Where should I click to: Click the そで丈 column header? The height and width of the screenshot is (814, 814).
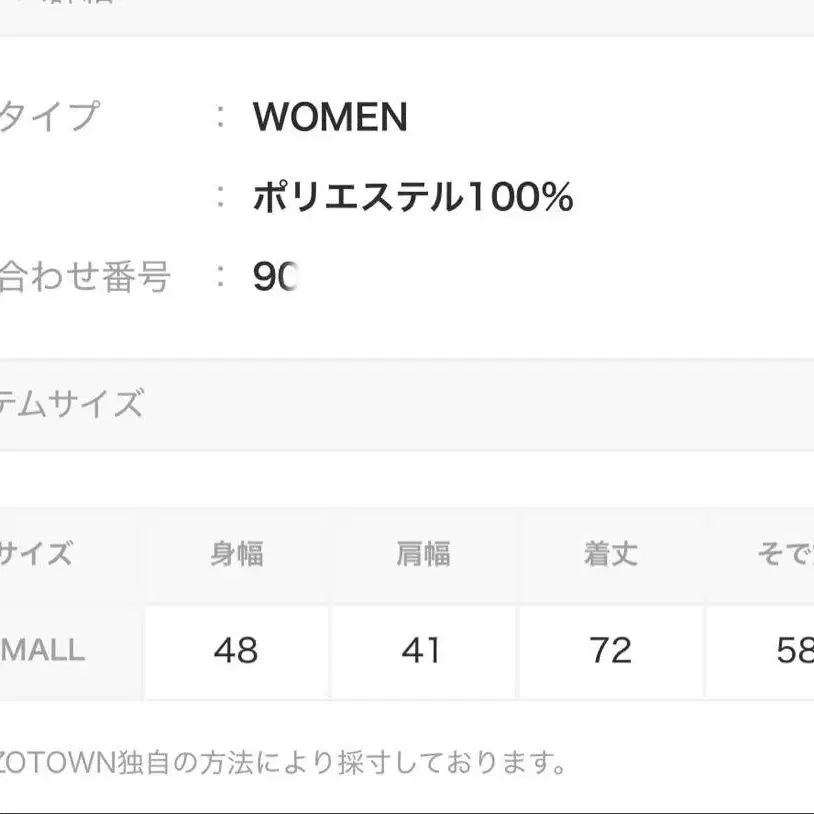(x=785, y=554)
